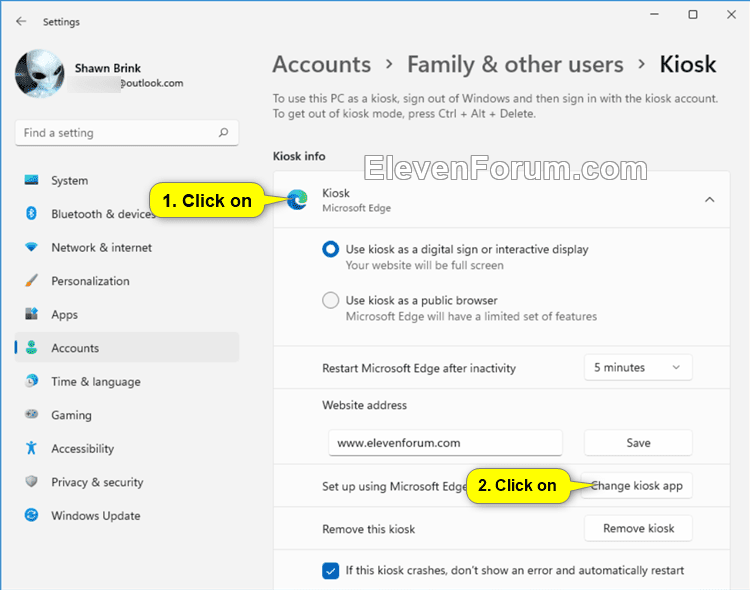Click the Find a setting search box
This screenshot has width=750, height=590.
tap(127, 133)
